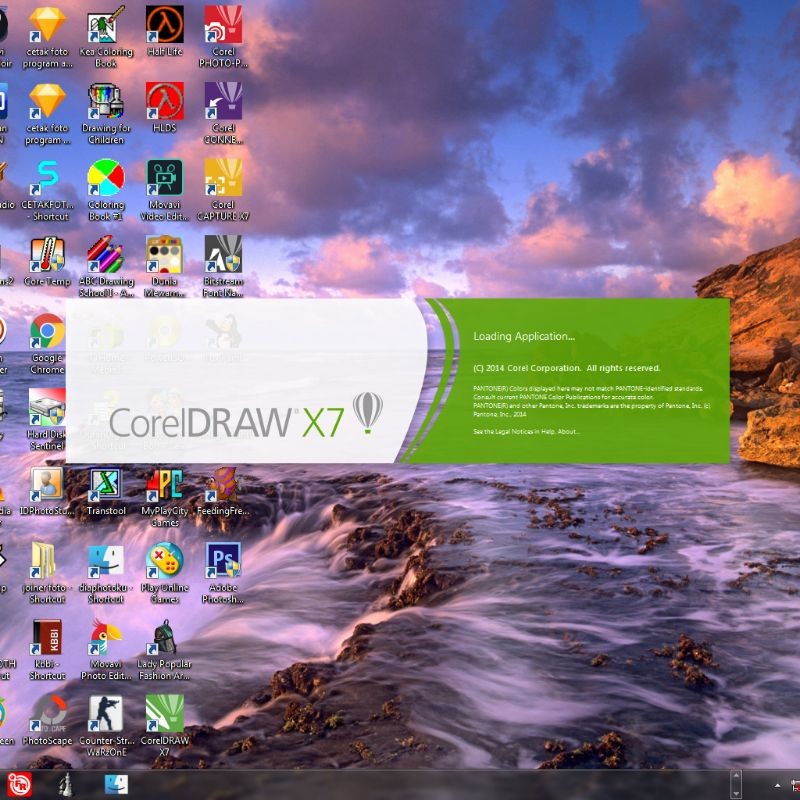The width and height of the screenshot is (800, 800).
Task: Open the Coloring Book #1 shortcut
Action: pos(106,190)
